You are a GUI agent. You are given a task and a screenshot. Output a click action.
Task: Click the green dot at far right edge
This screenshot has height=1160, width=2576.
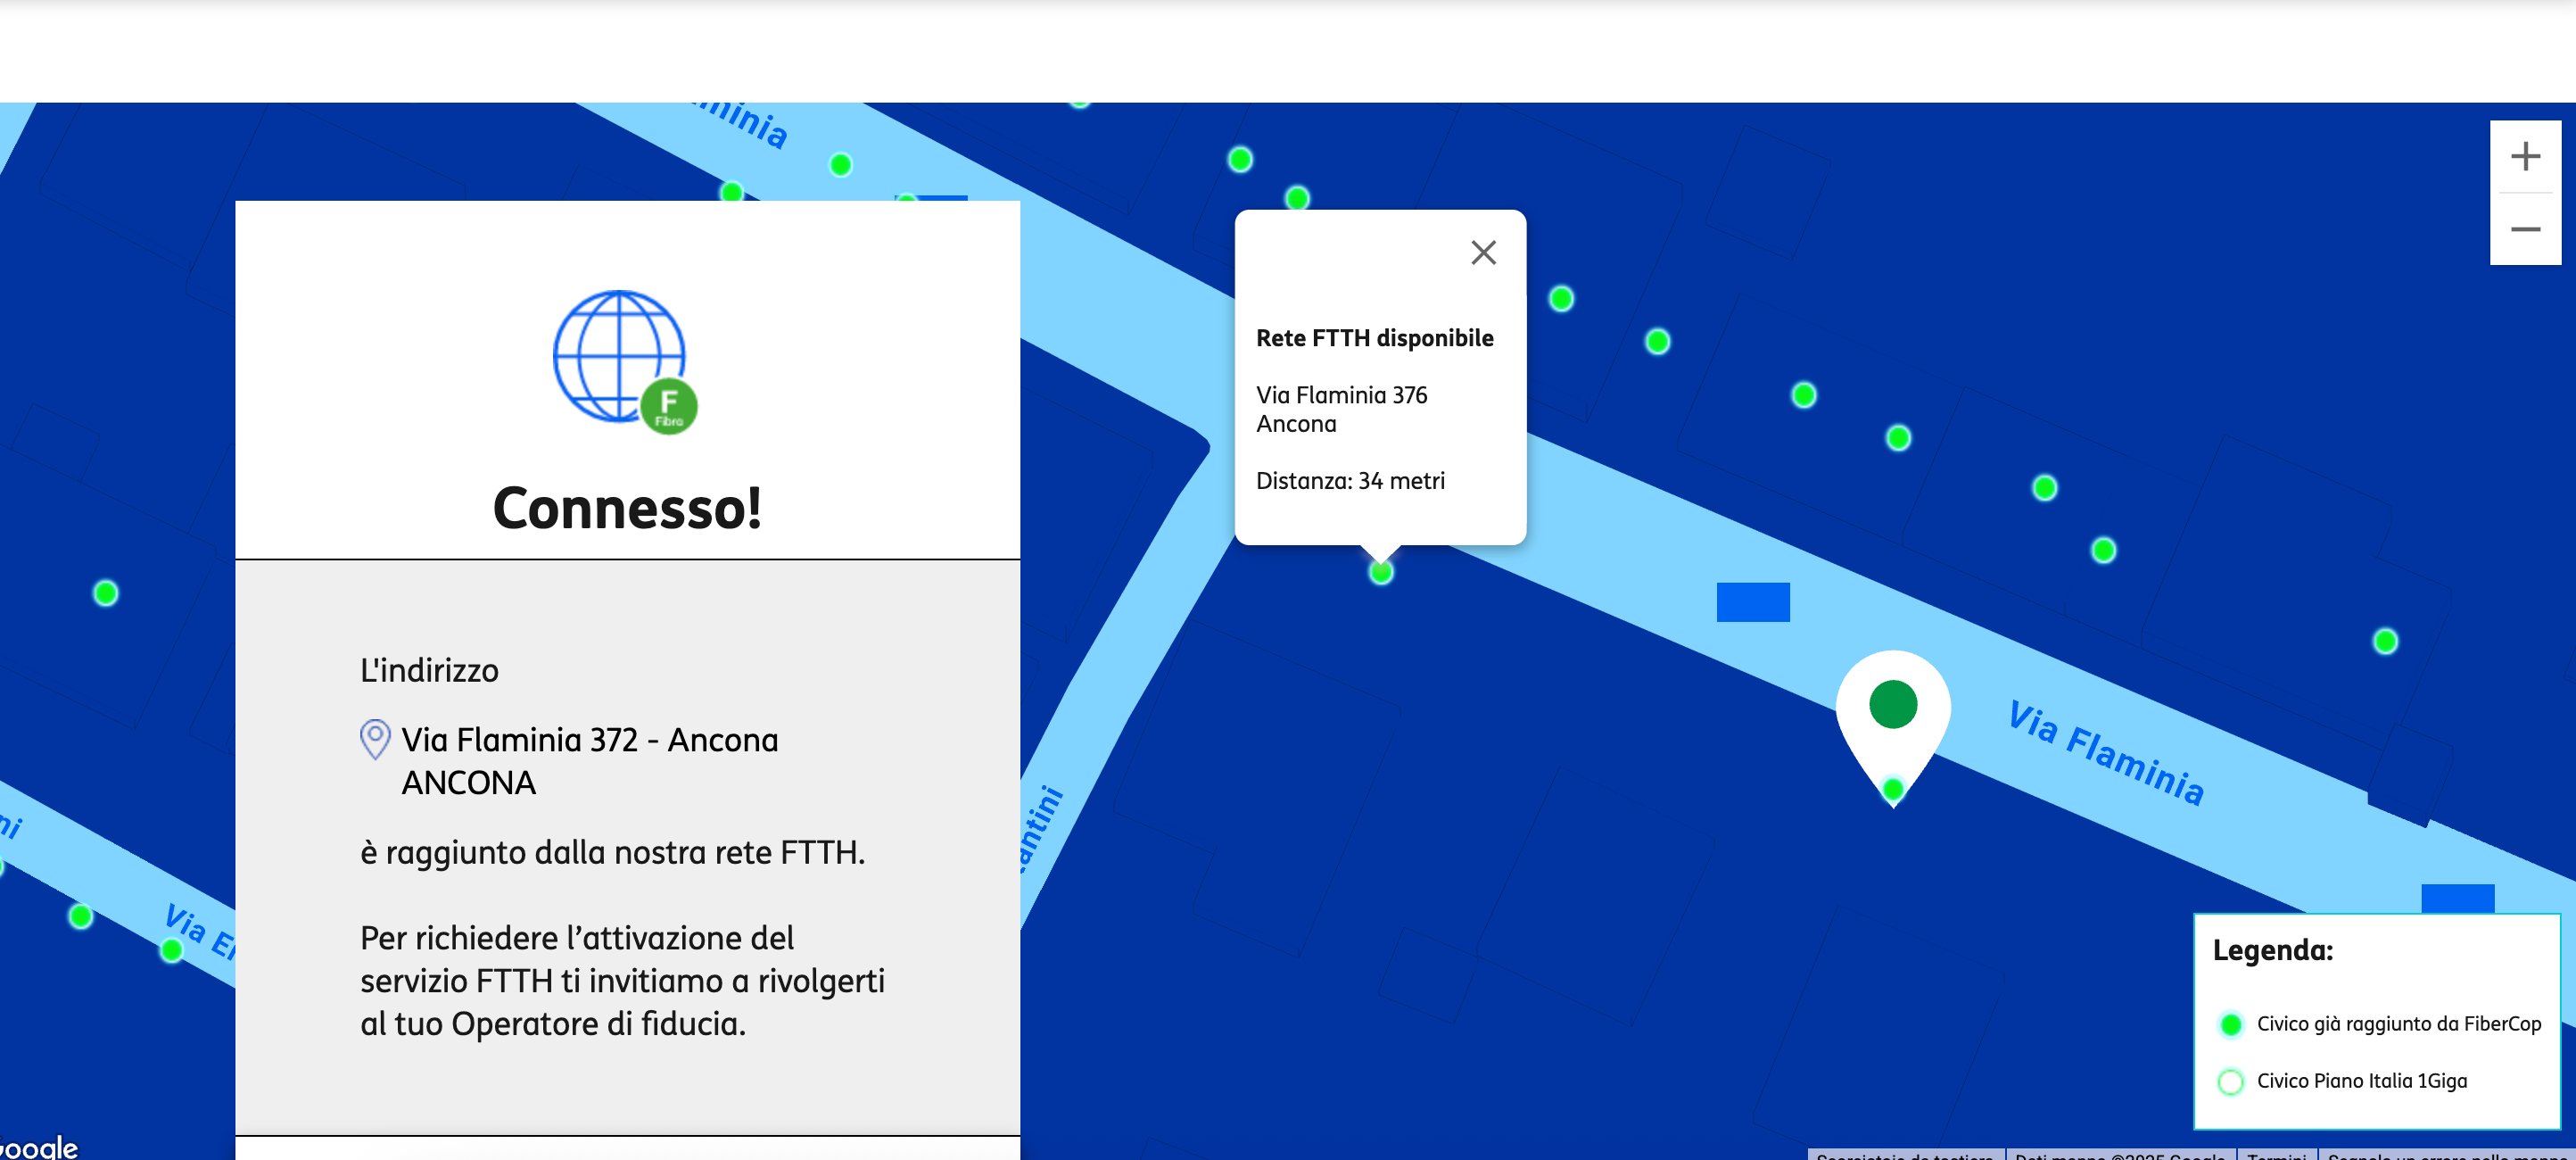[2385, 641]
